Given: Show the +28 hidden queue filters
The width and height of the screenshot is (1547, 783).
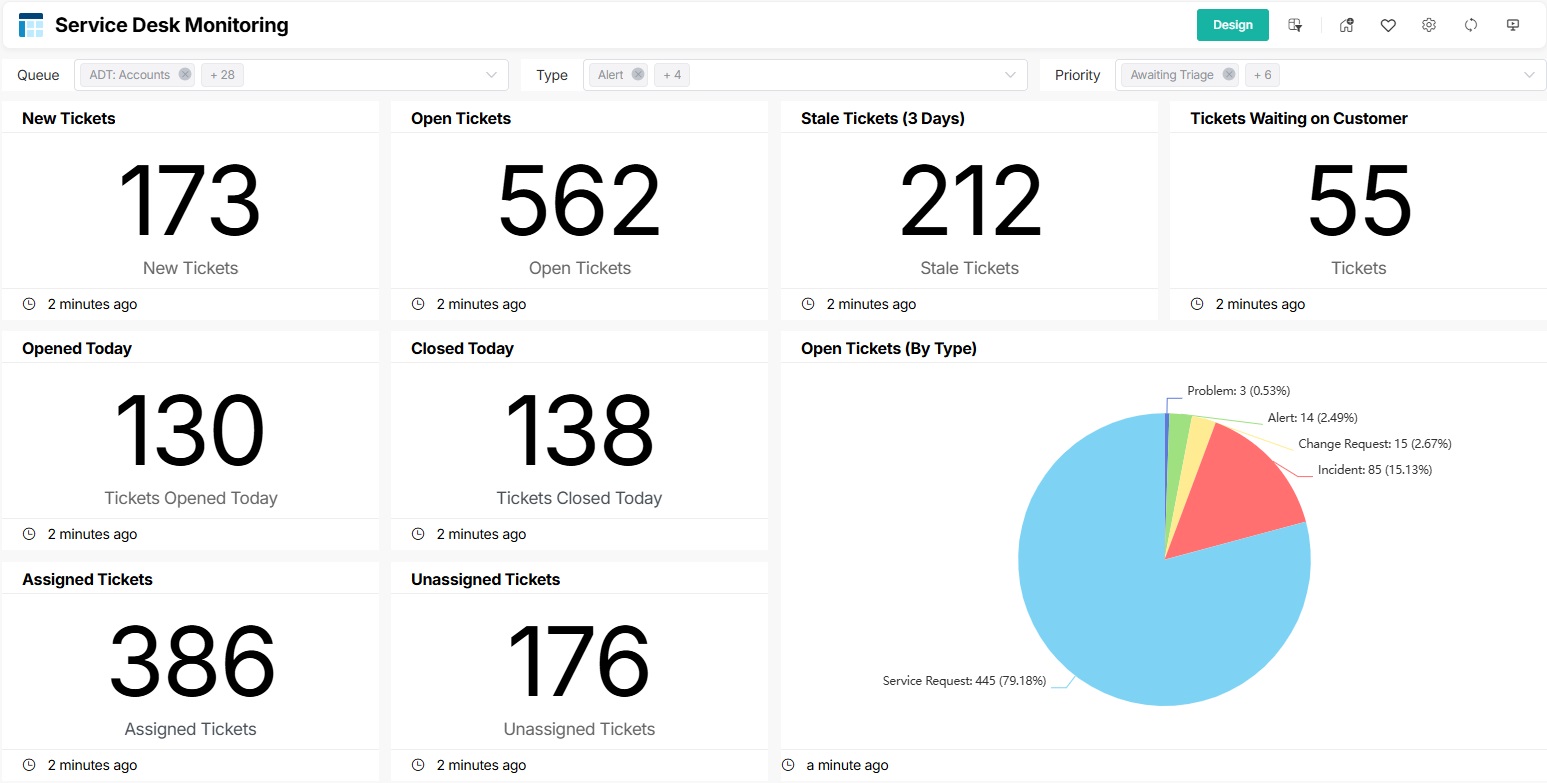Looking at the screenshot, I should 222,74.
